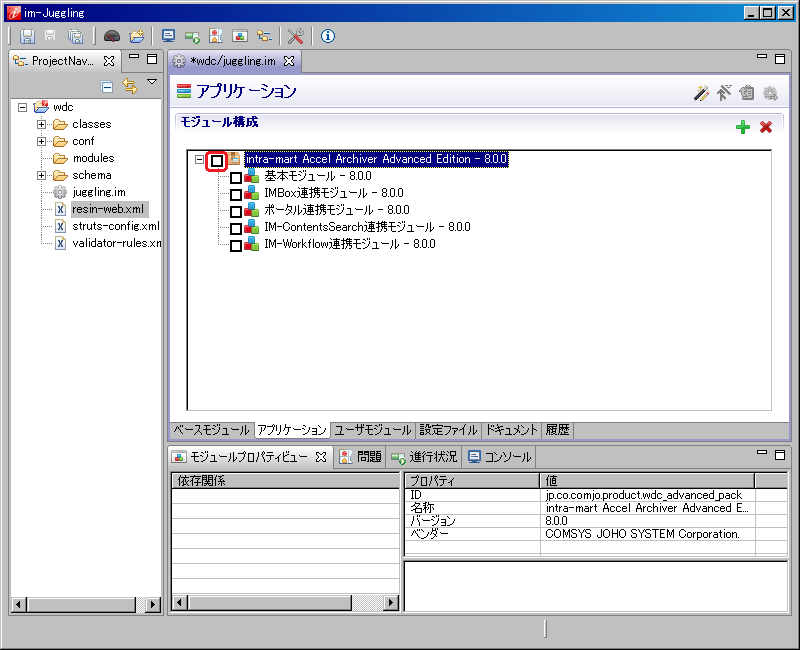Close the module property view tab
Viewport: 800px width, 650px height.
click(320, 457)
